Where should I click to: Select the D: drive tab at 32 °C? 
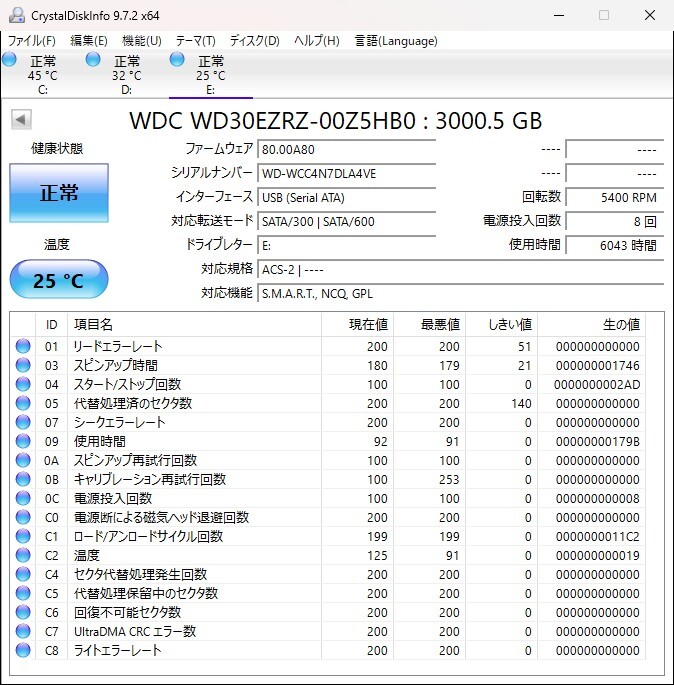point(127,73)
